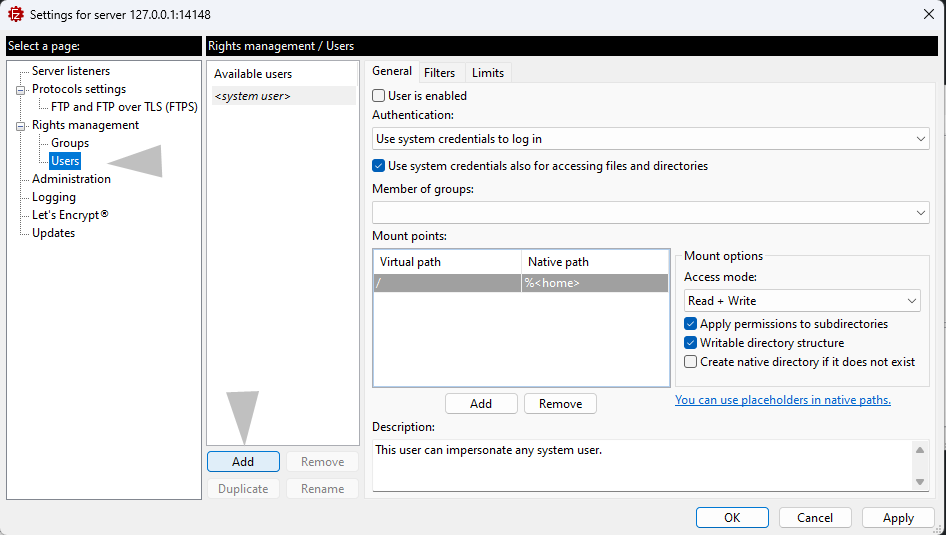Click Remove button under Mount points
946x535 pixels.
point(560,404)
